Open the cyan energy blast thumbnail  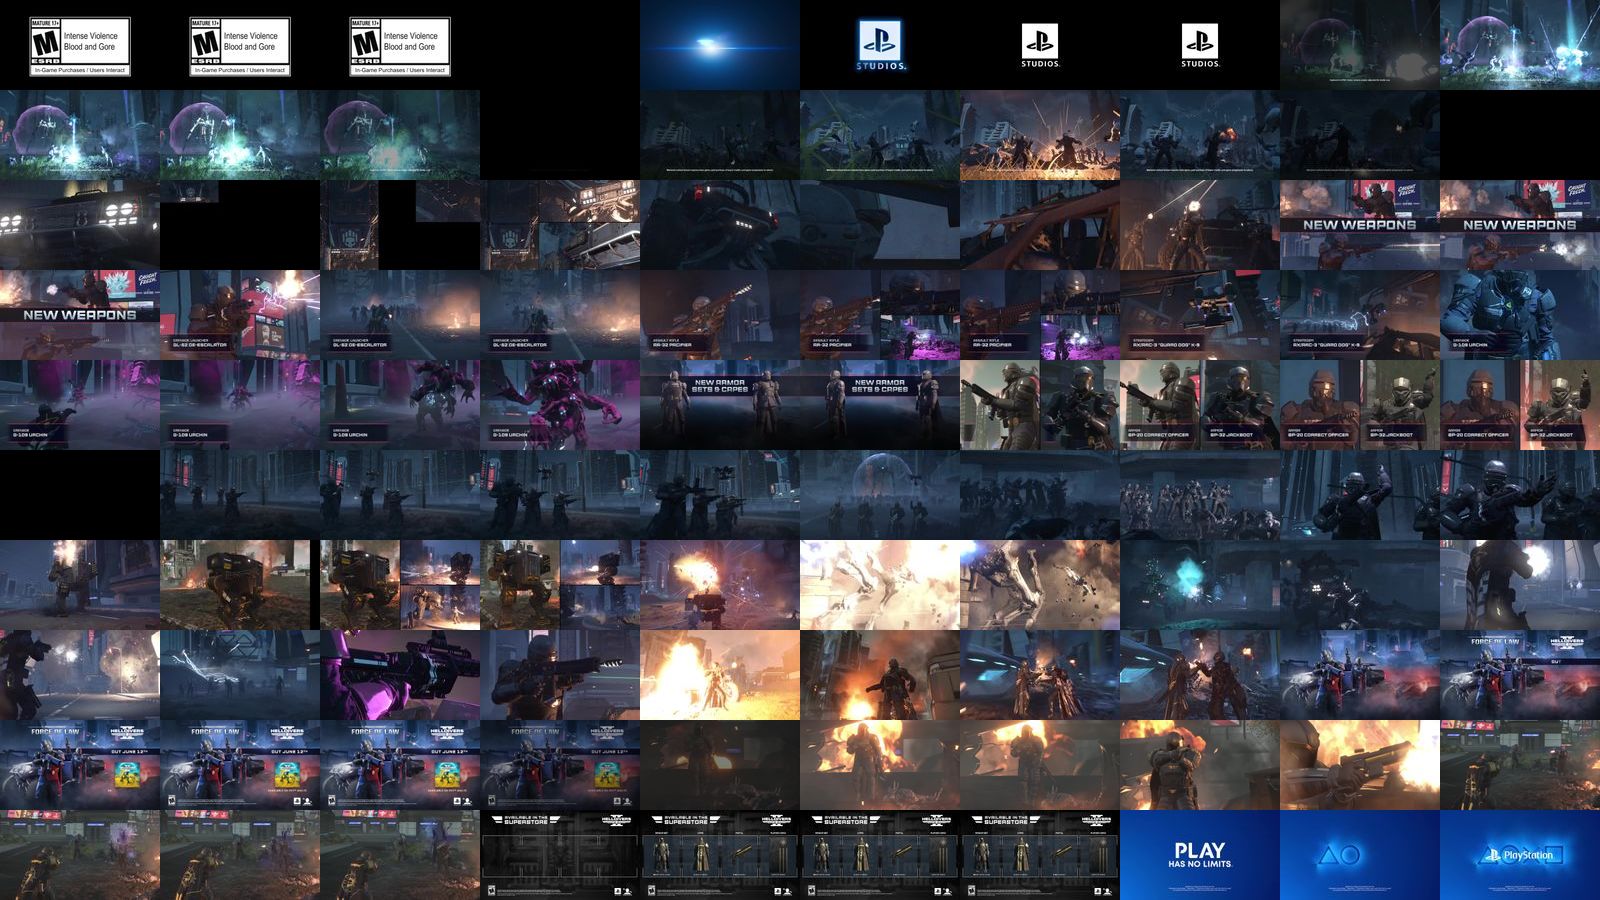pyautogui.click(x=1200, y=585)
